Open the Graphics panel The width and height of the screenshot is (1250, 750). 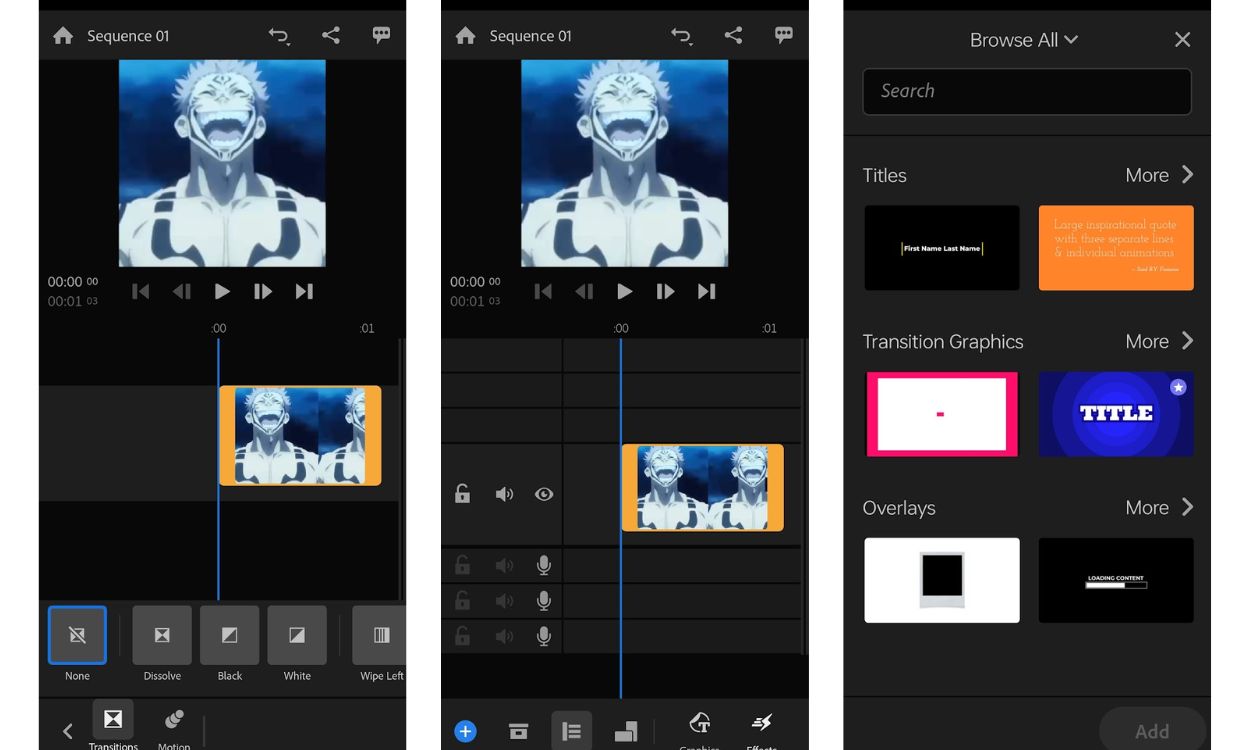click(x=700, y=728)
